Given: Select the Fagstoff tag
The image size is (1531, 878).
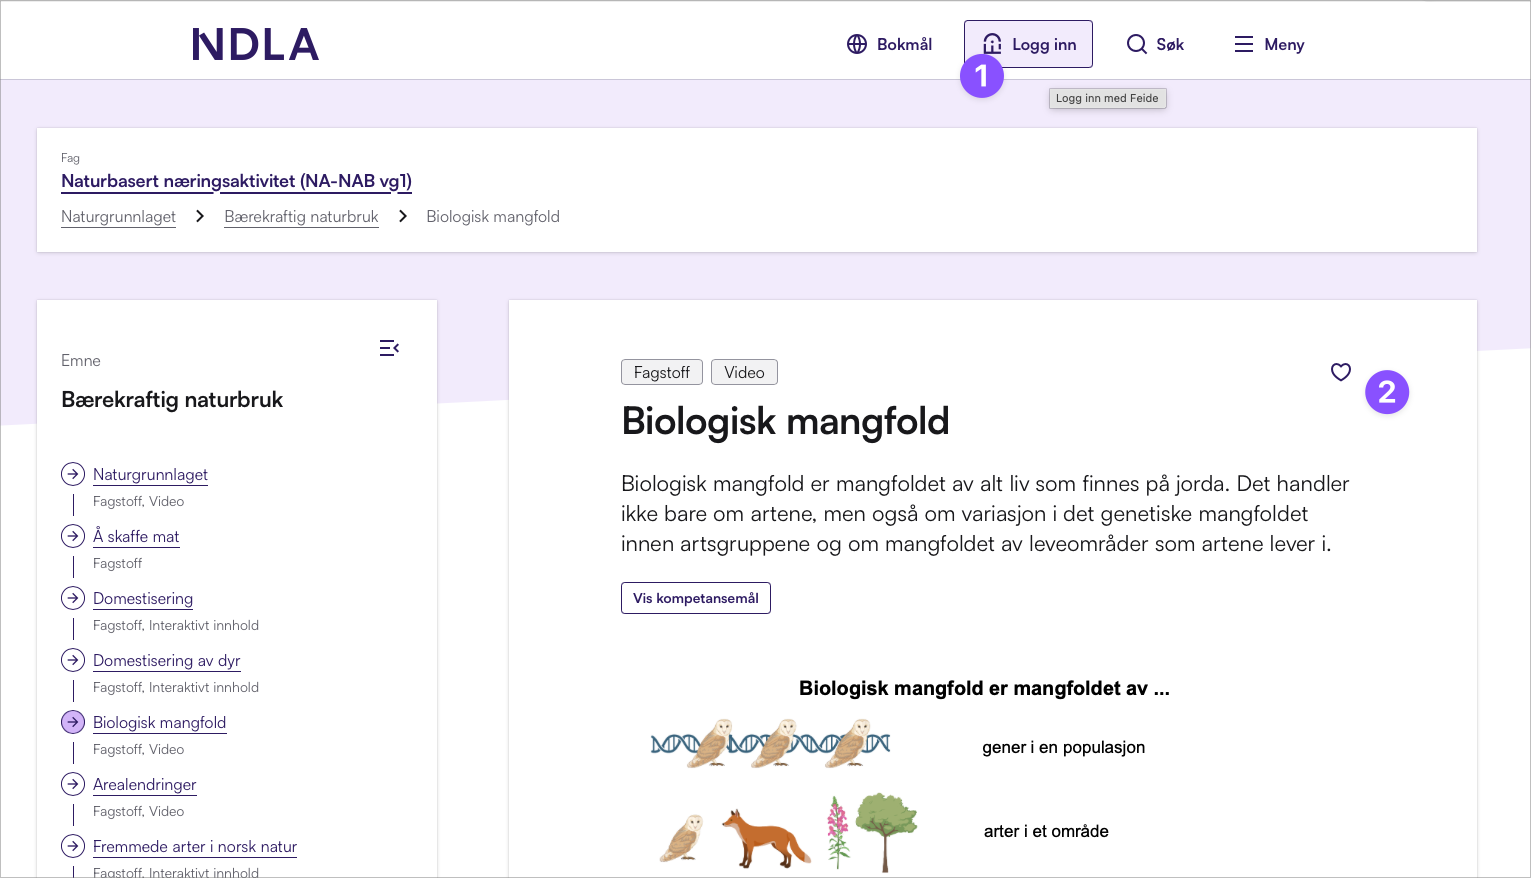Looking at the screenshot, I should [662, 372].
